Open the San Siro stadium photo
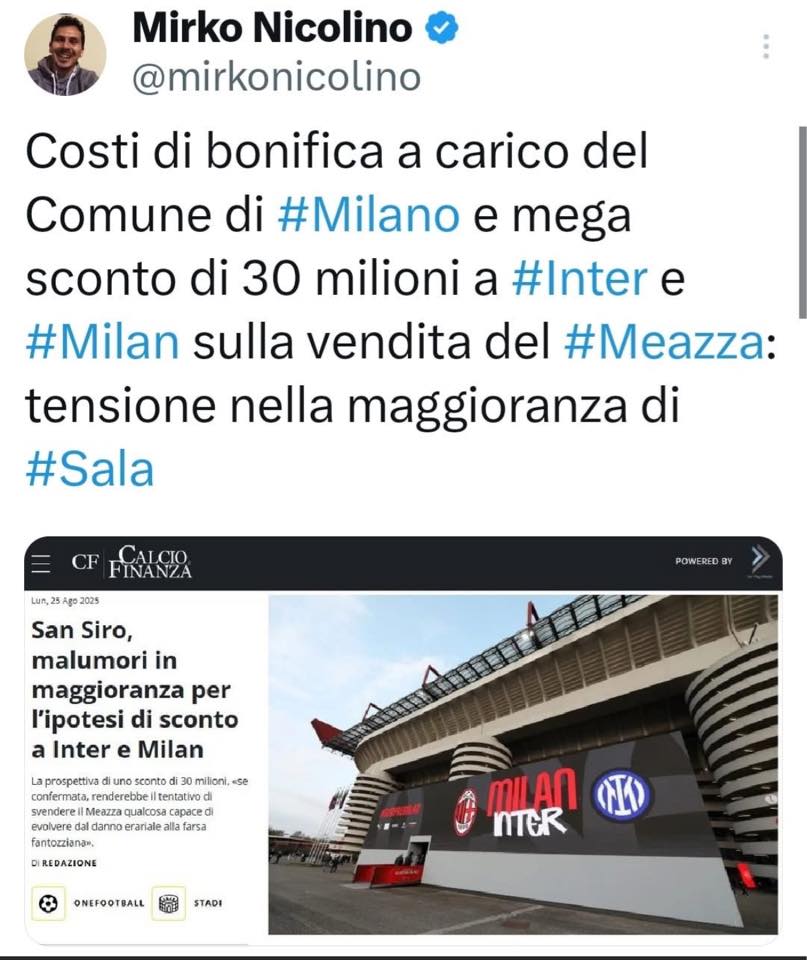 click(x=524, y=764)
